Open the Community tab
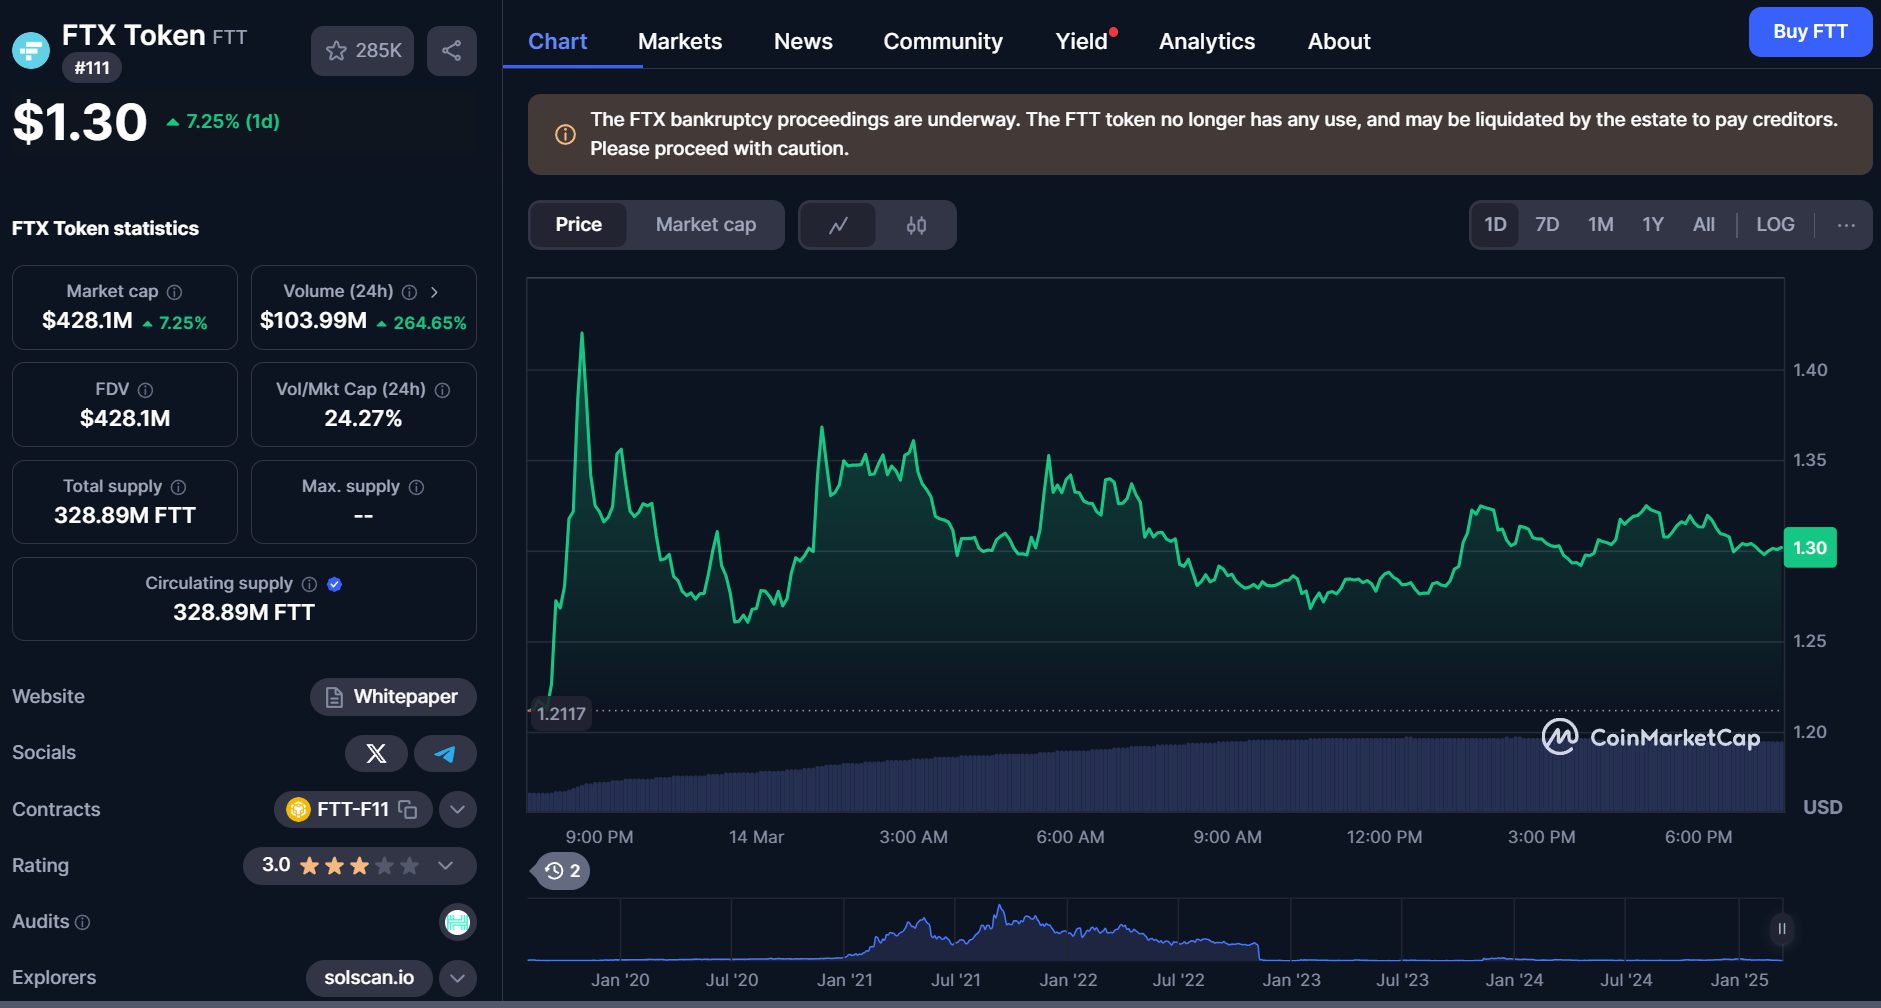1881x1008 pixels. coord(943,41)
